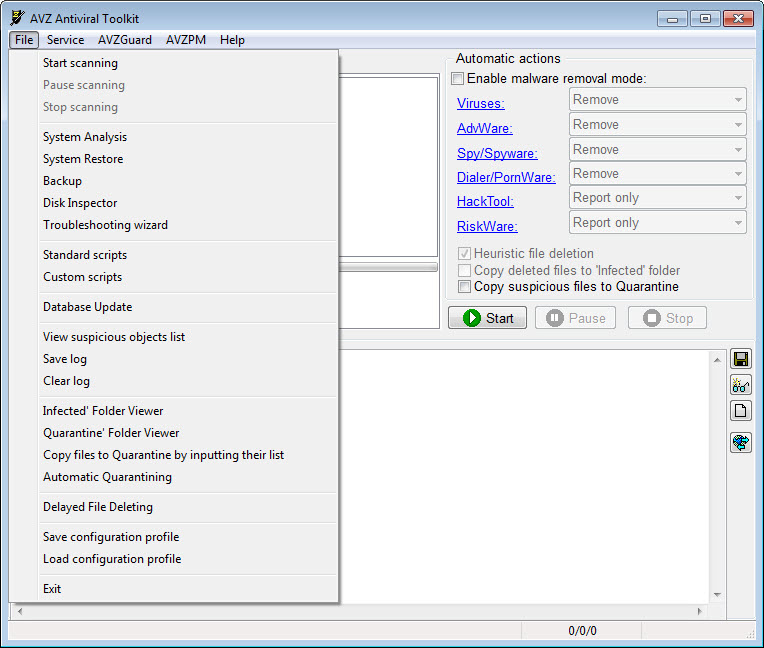This screenshot has height=648, width=764.
Task: Follow the Spy/Spyware link
Action: (x=497, y=153)
